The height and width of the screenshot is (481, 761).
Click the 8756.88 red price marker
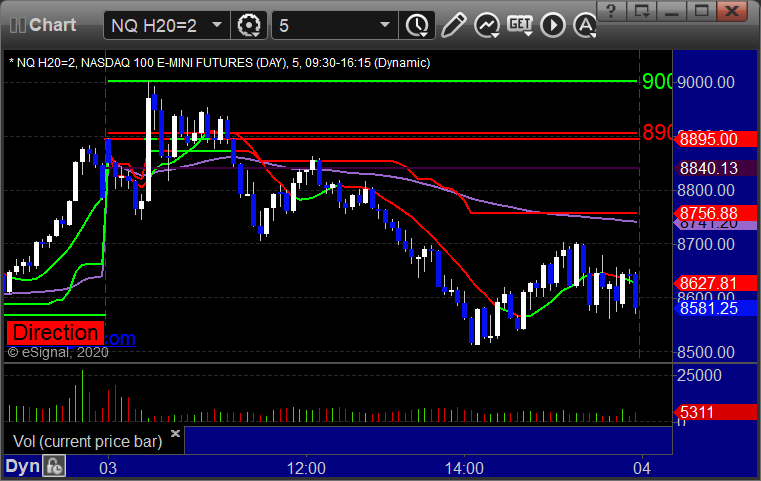(x=715, y=213)
